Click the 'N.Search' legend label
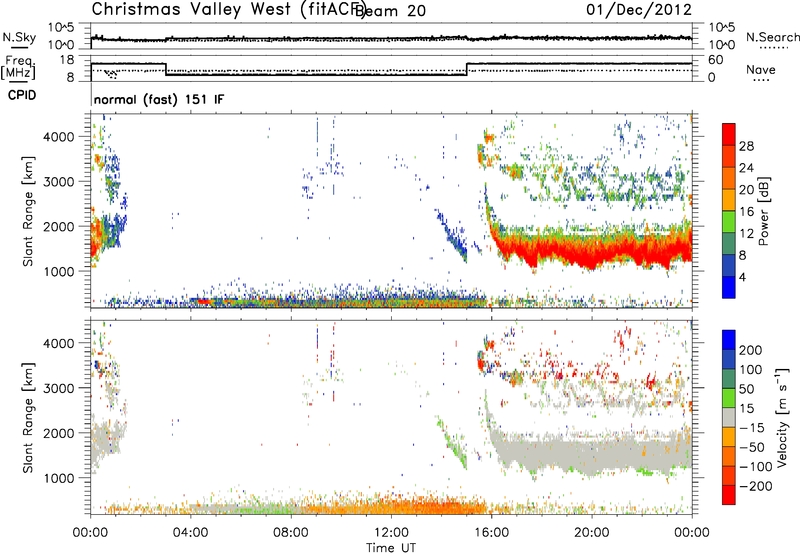This screenshot has width=800, height=554. click(x=772, y=37)
